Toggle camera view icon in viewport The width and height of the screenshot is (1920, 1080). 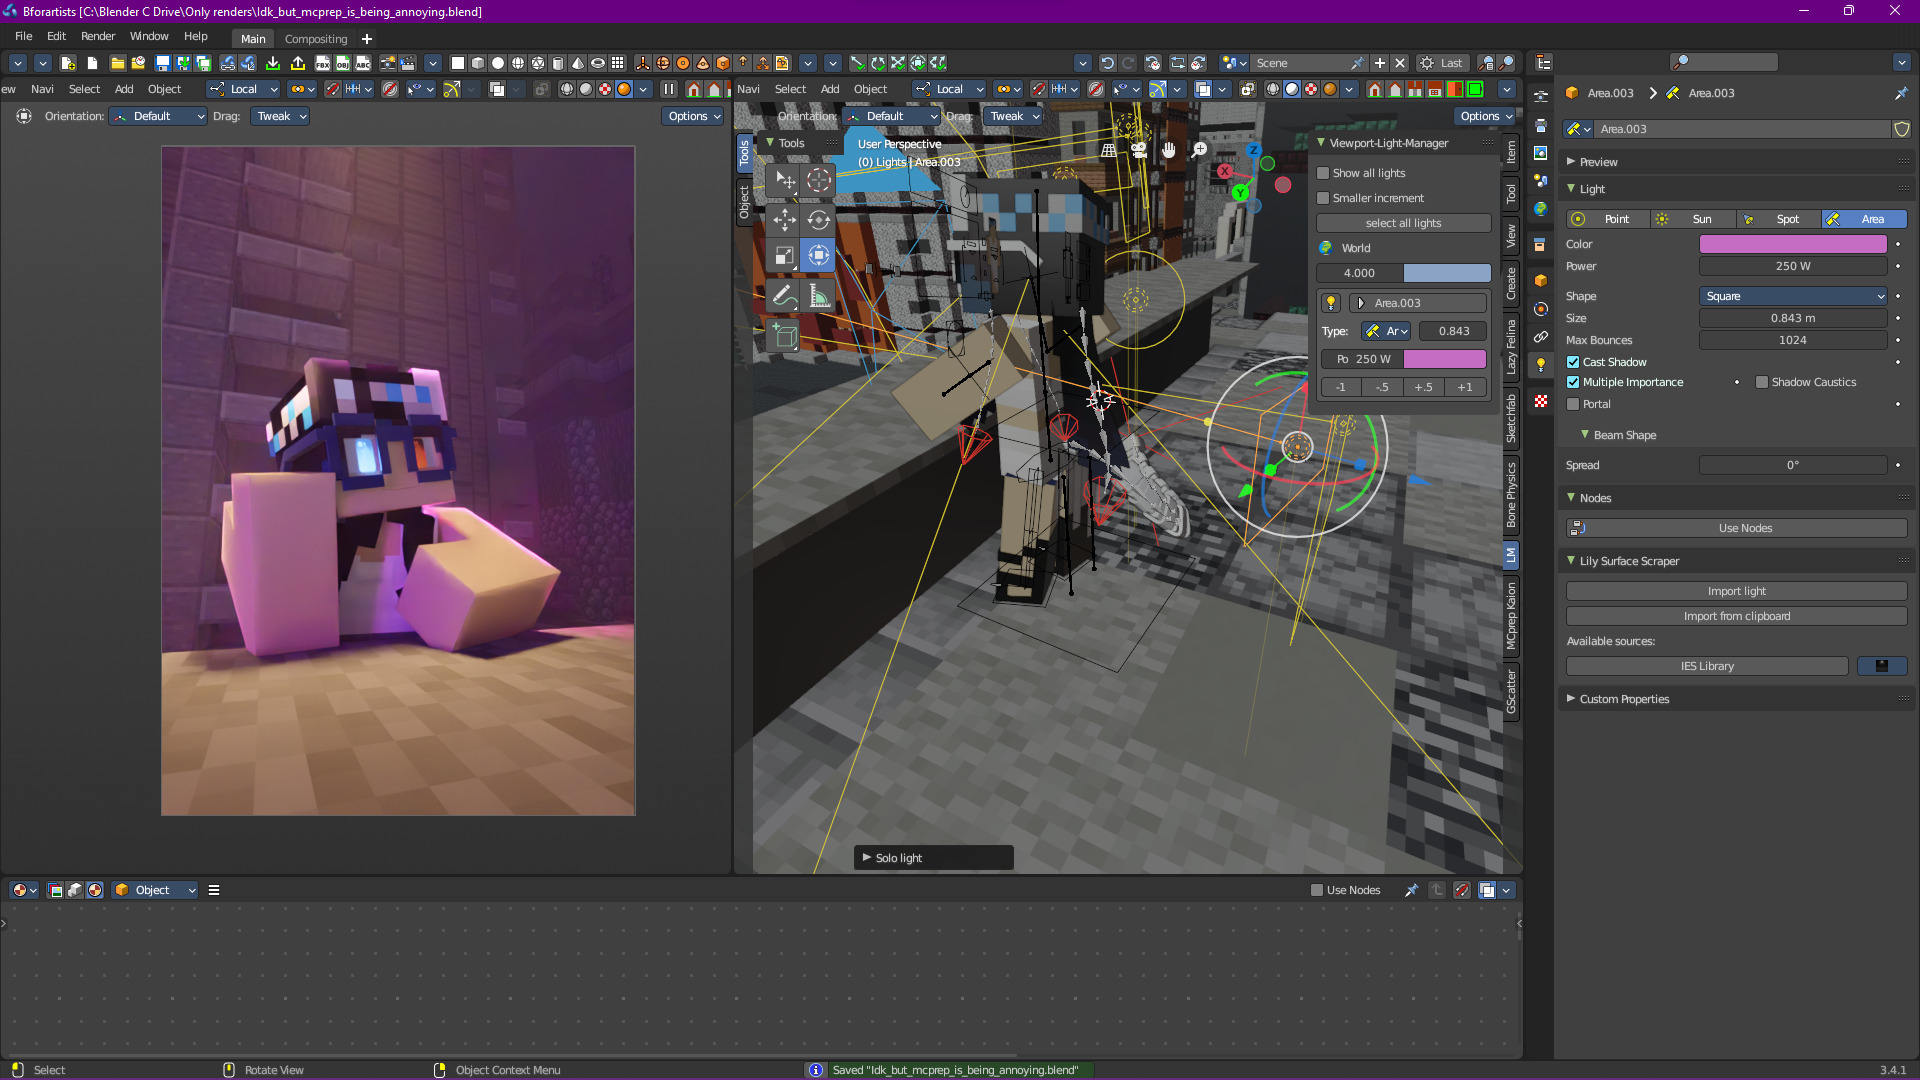pos(1139,150)
